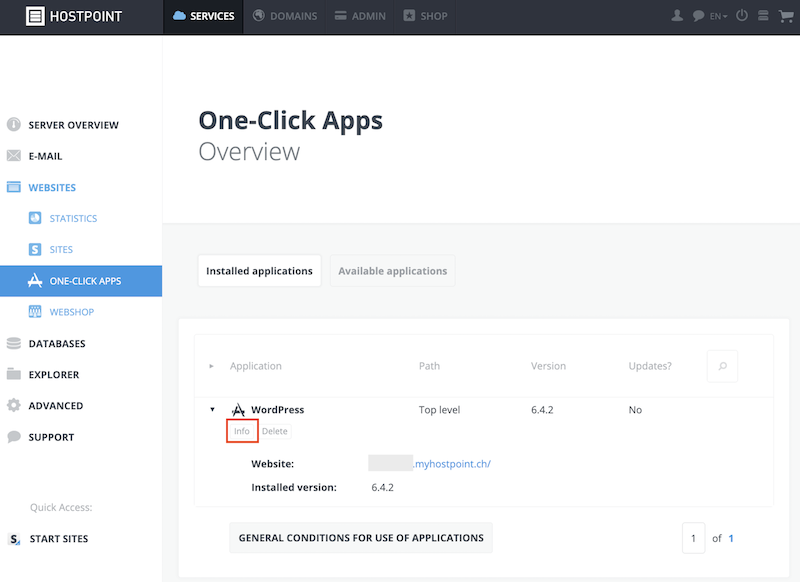Click the power logout icon
800x582 pixels.
tap(742, 16)
